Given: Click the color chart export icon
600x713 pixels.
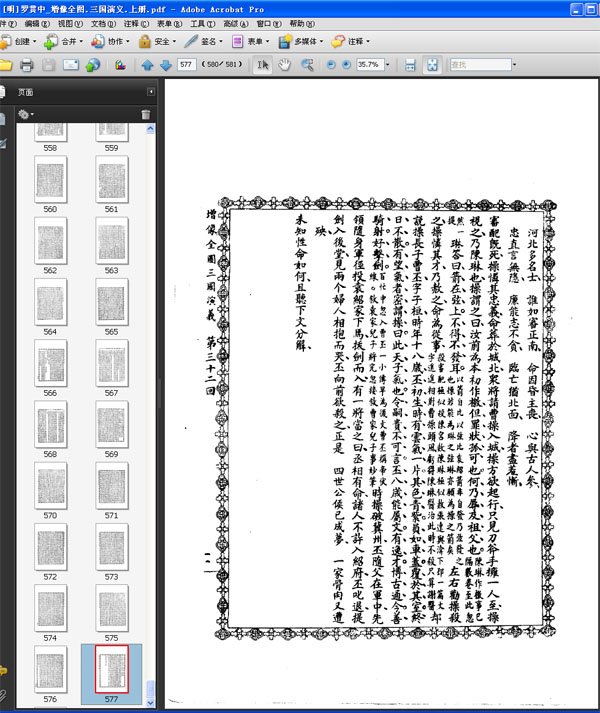Looking at the screenshot, I should point(120,65).
